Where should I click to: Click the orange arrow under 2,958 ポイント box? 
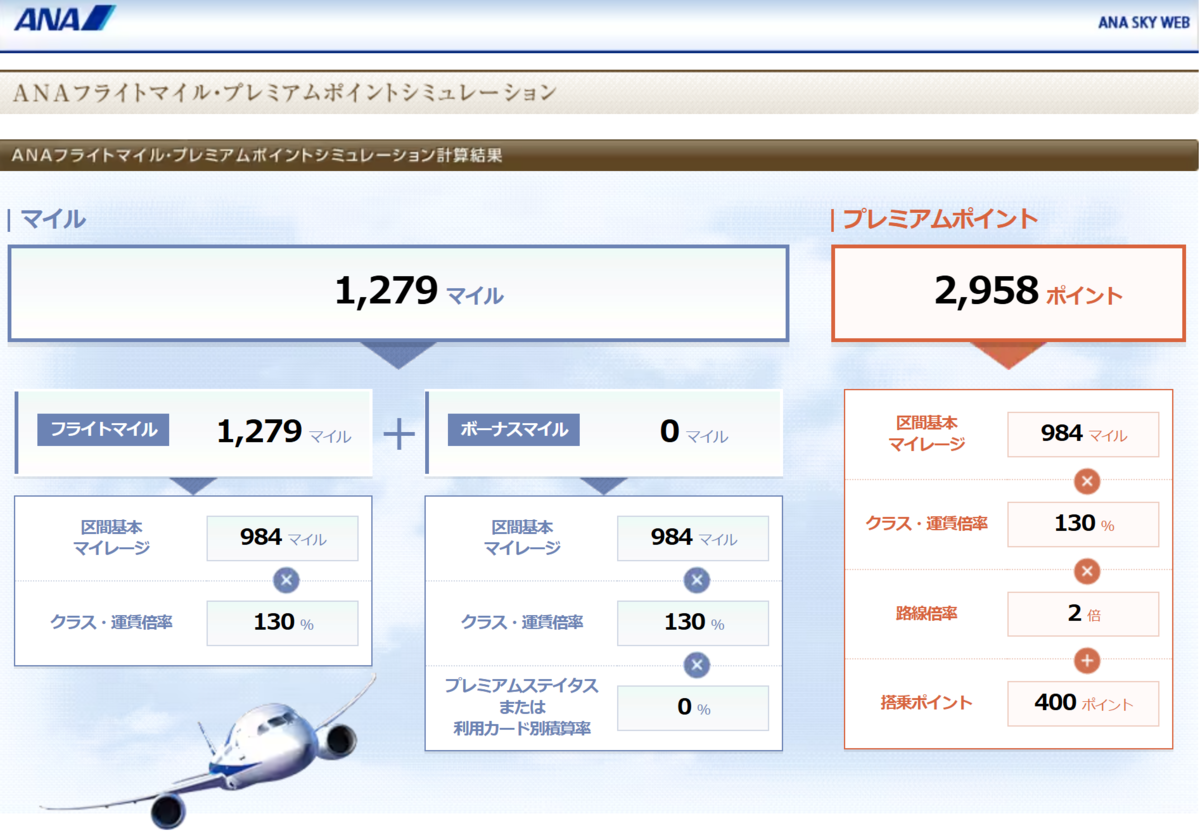[x=1008, y=354]
